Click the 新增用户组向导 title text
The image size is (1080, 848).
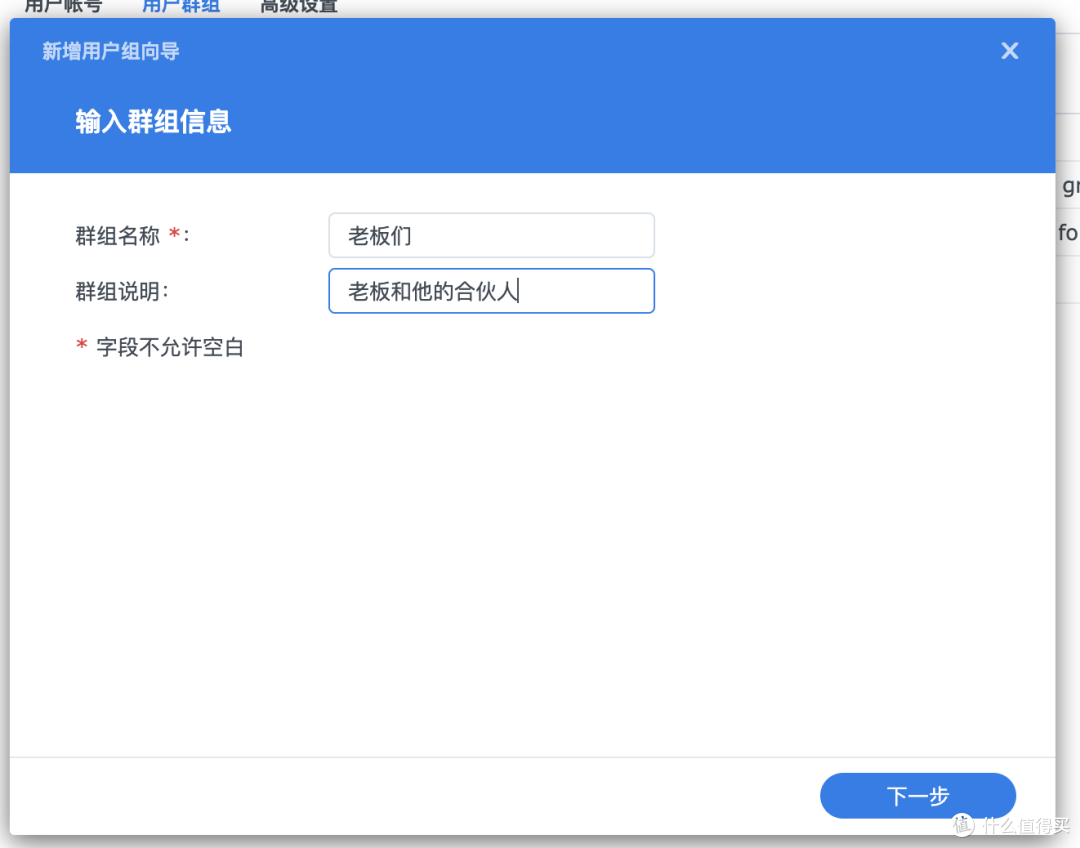(111, 51)
